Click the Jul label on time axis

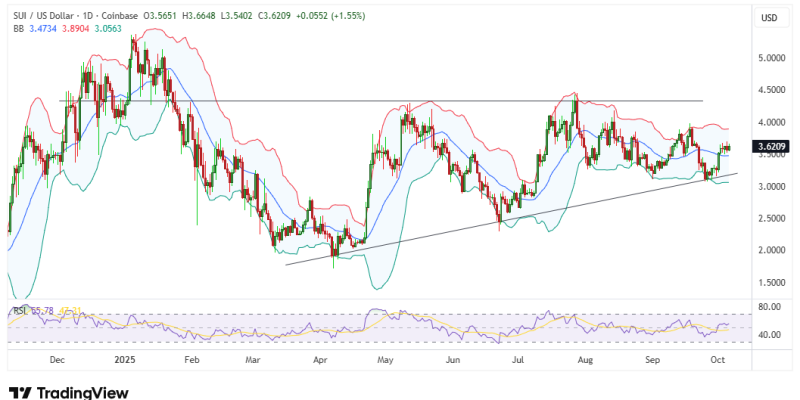517,358
